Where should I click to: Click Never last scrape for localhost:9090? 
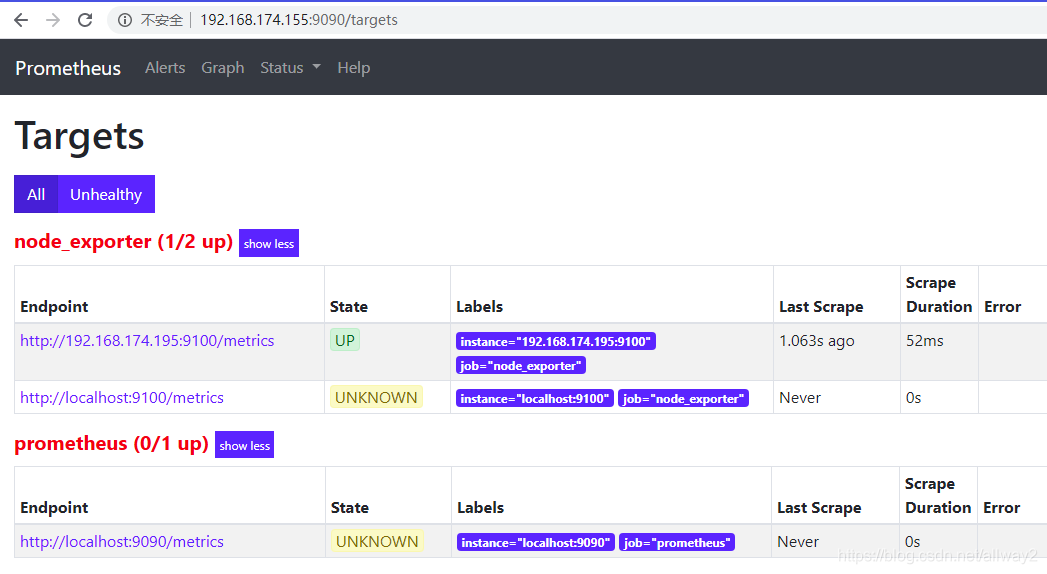pos(798,542)
